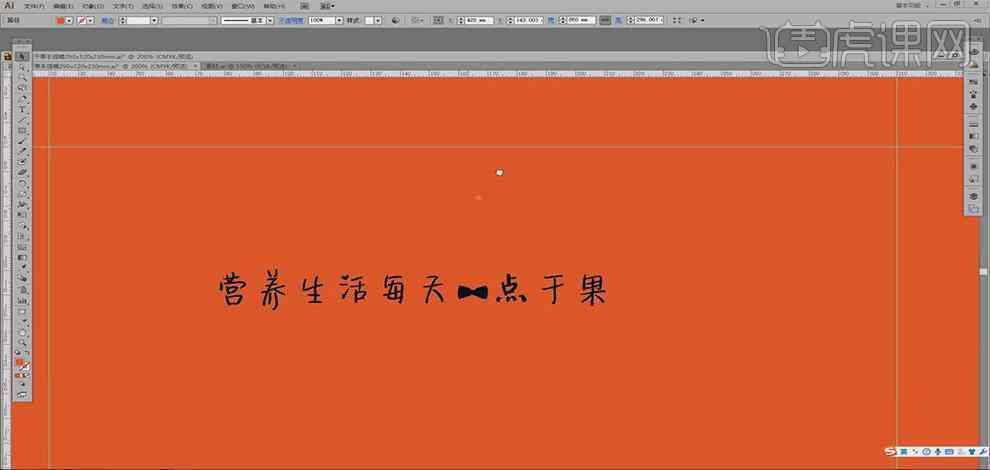Image resolution: width=990 pixels, height=470 pixels.
Task: Select the Direct Selection tool
Action: pos(23,67)
